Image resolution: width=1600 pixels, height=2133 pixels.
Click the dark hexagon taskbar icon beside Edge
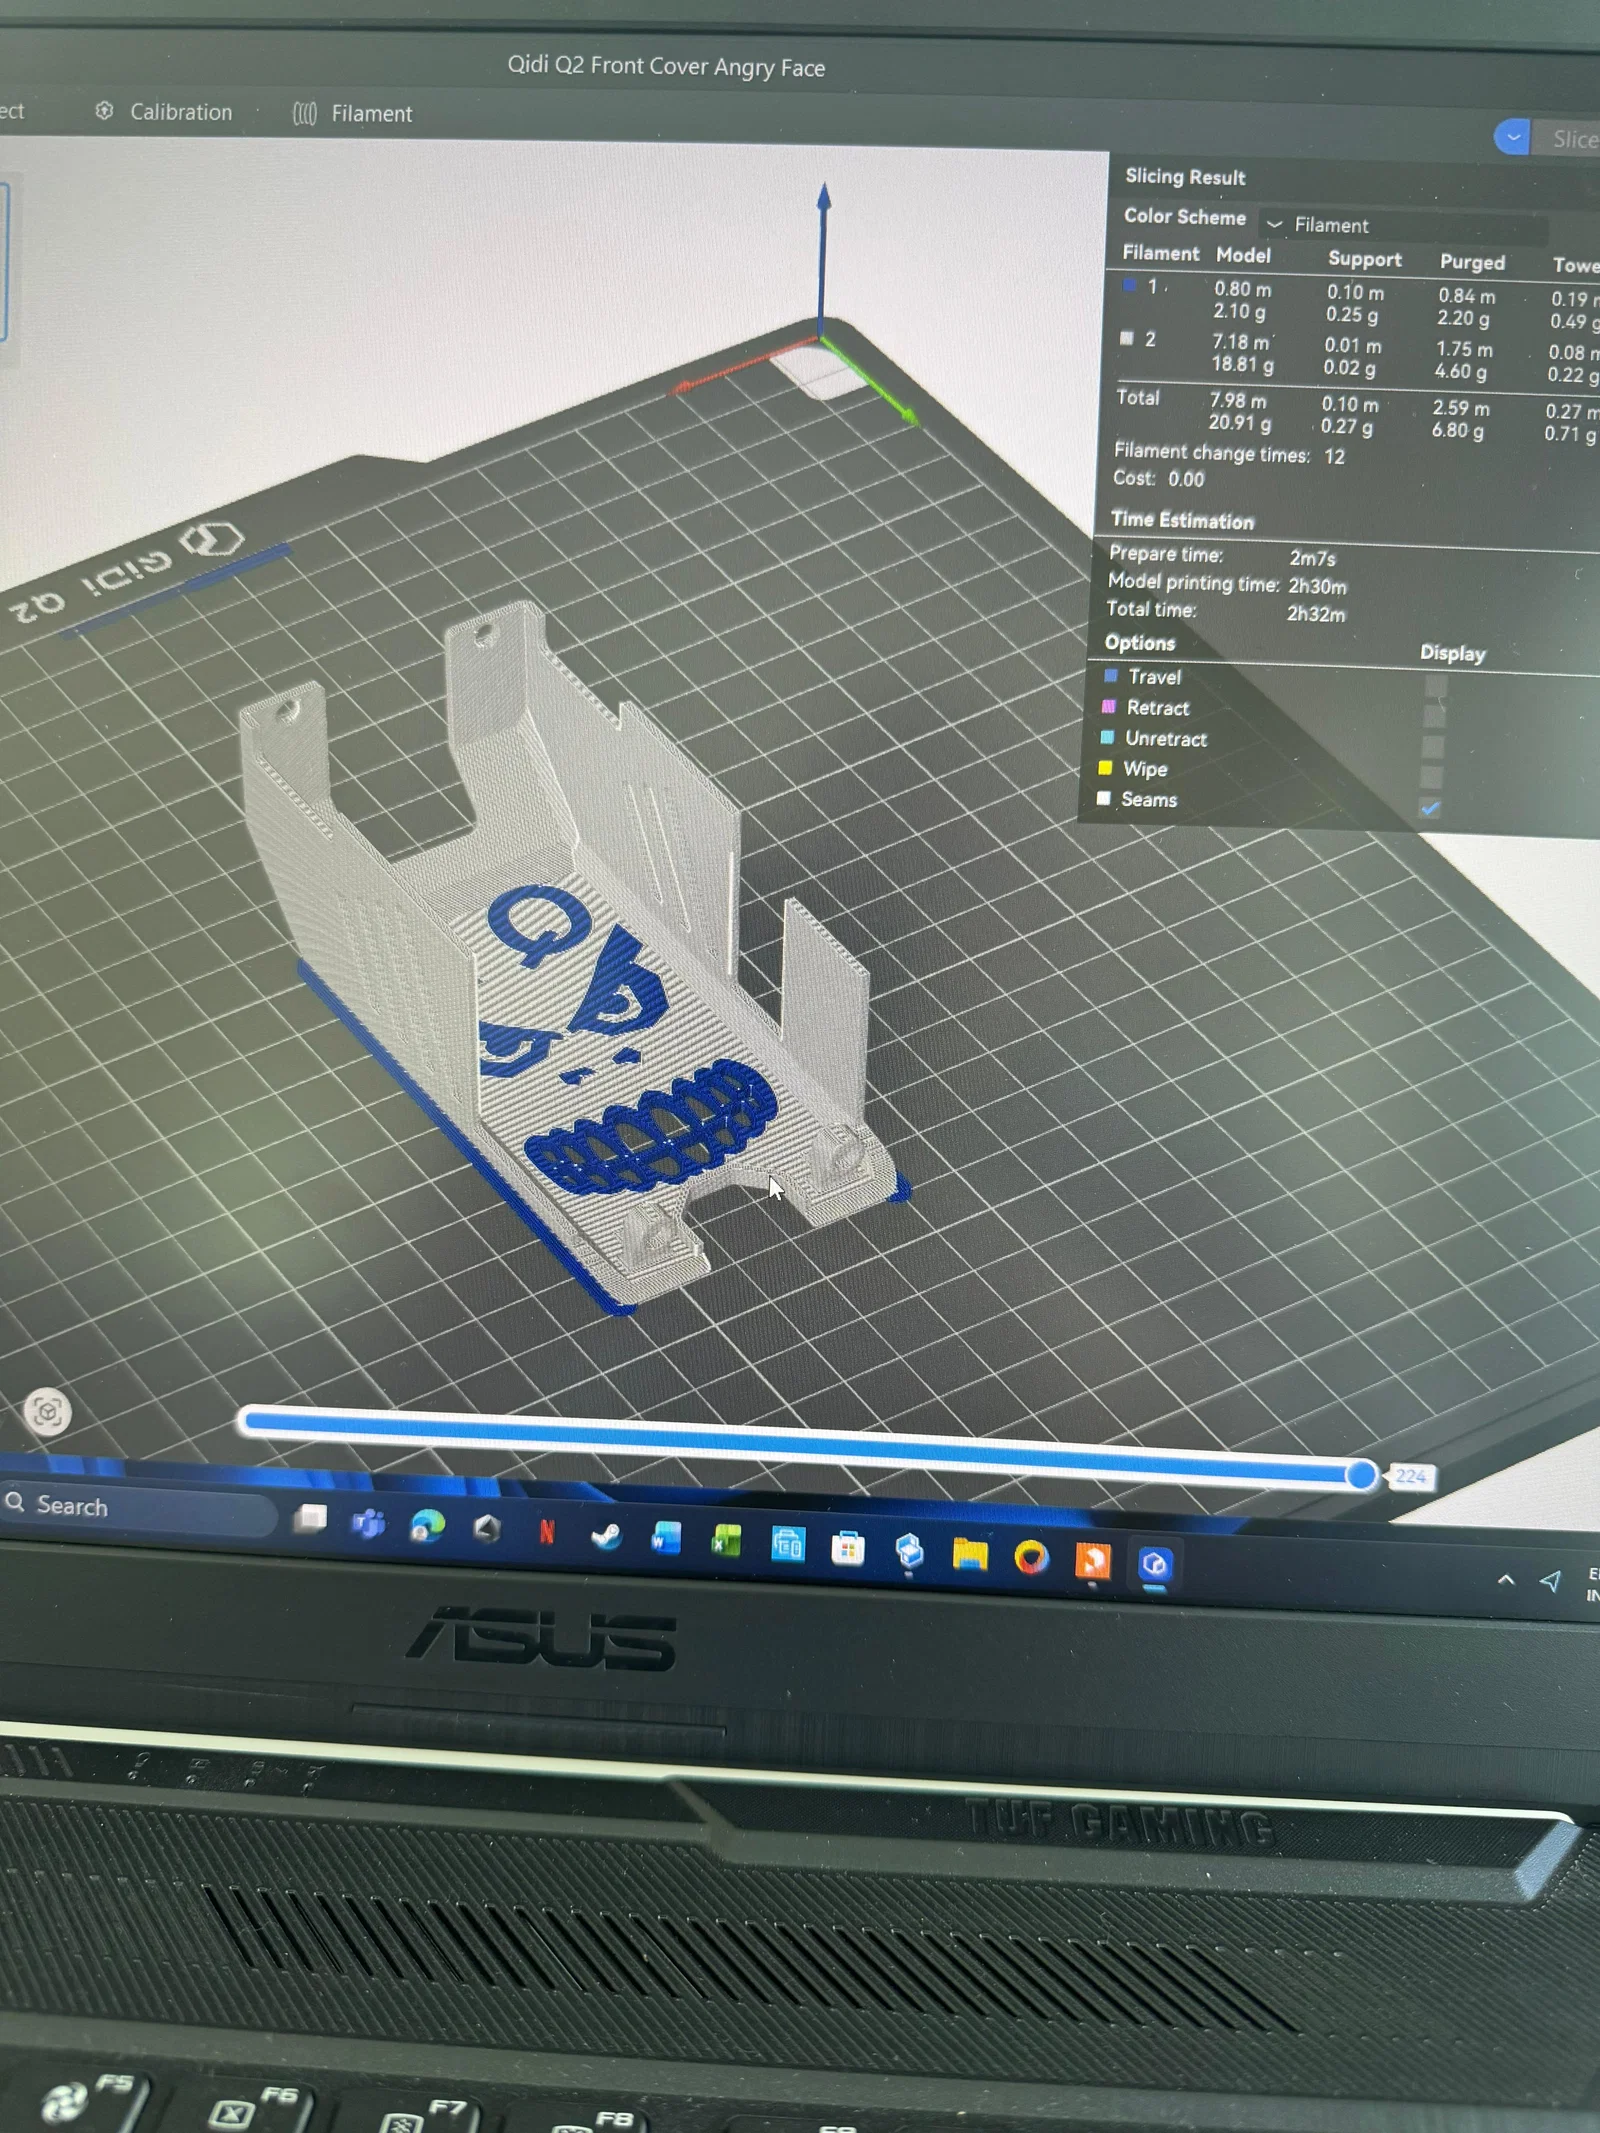click(x=487, y=1529)
